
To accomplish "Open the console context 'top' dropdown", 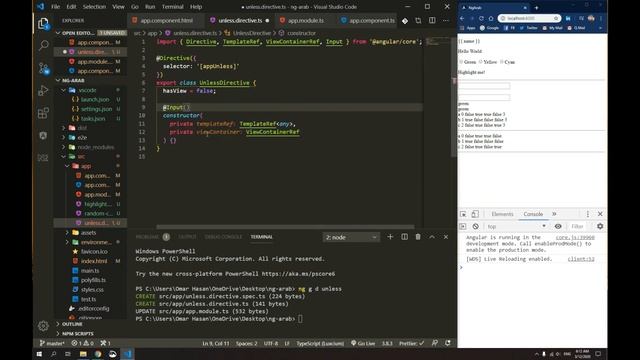I will point(516,226).
